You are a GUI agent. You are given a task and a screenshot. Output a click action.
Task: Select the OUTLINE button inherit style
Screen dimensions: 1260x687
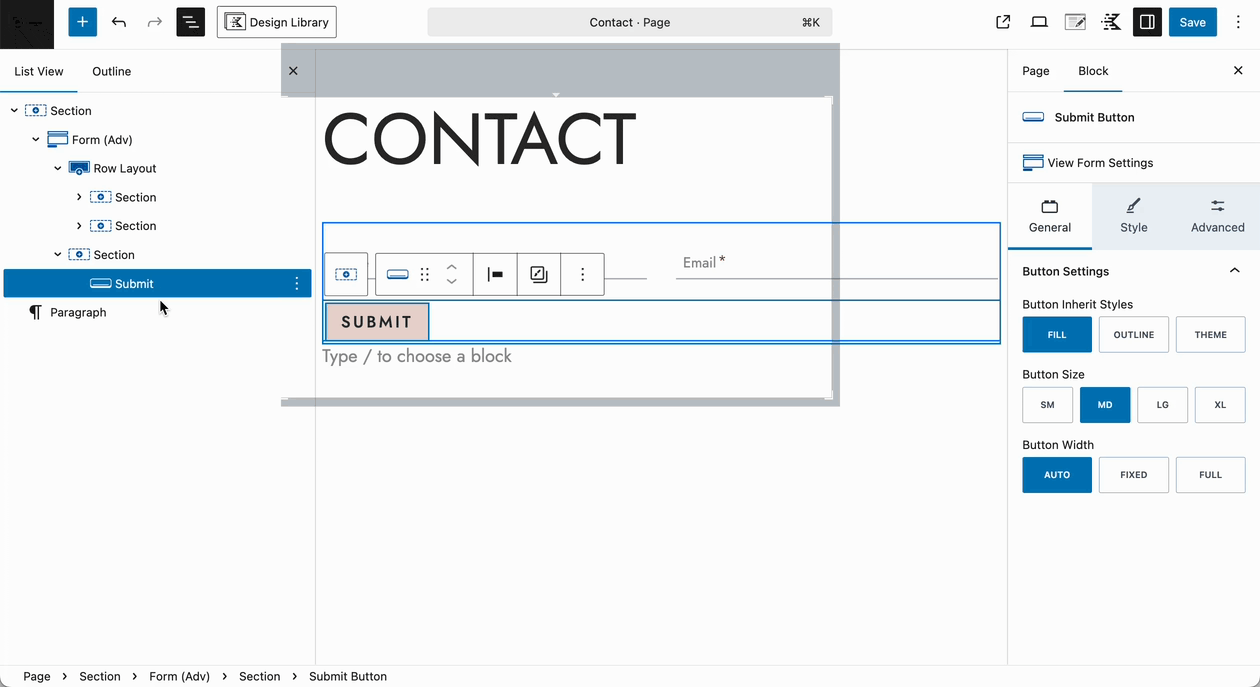click(x=1133, y=334)
